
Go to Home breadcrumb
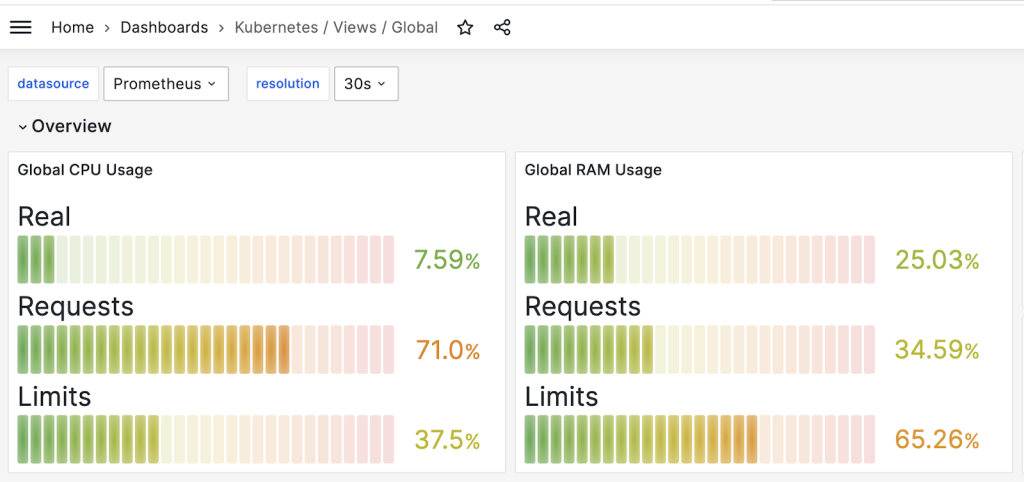pyautogui.click(x=72, y=28)
